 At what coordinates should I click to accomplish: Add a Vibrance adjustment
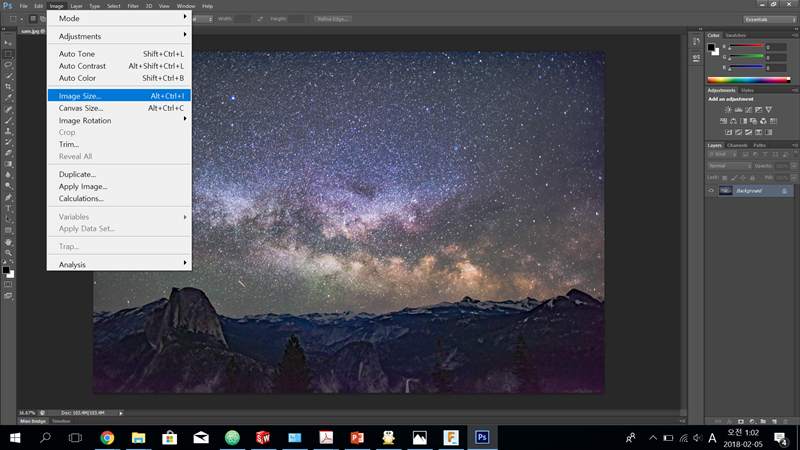point(768,110)
